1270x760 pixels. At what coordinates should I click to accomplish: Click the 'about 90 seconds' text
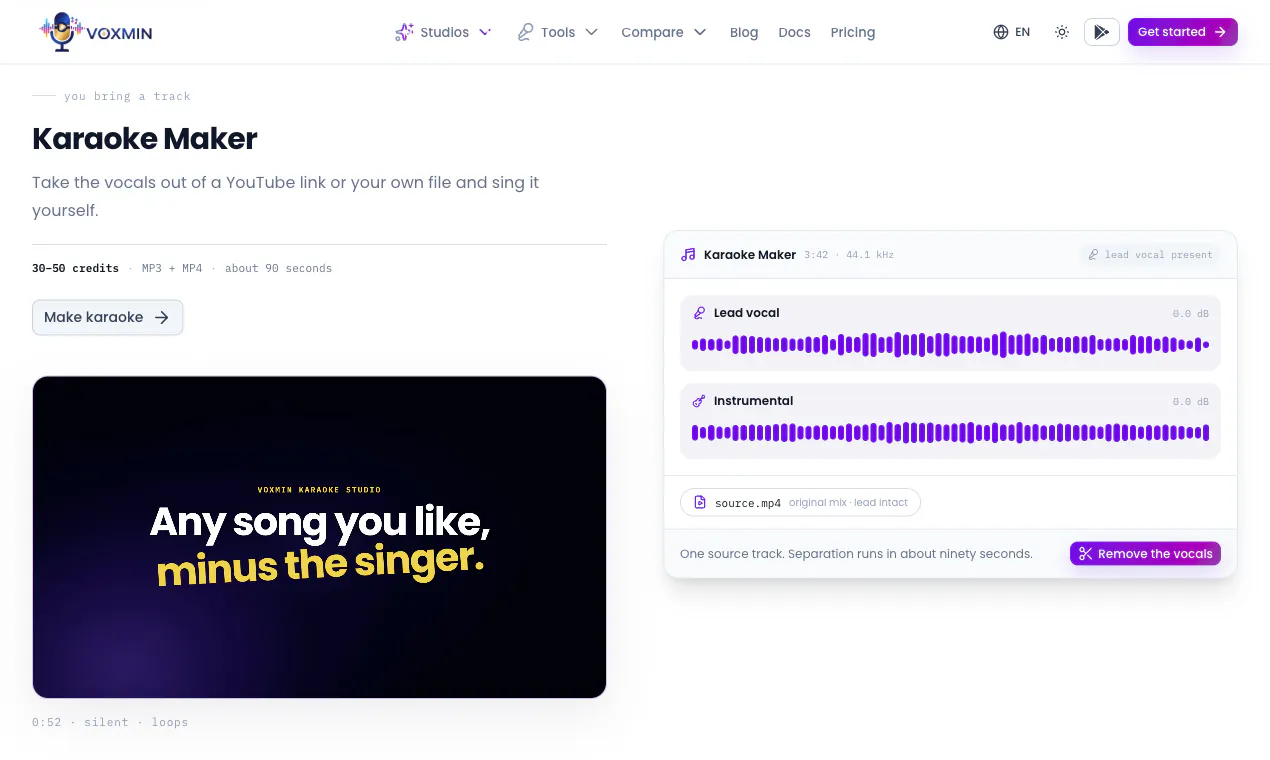pos(279,268)
